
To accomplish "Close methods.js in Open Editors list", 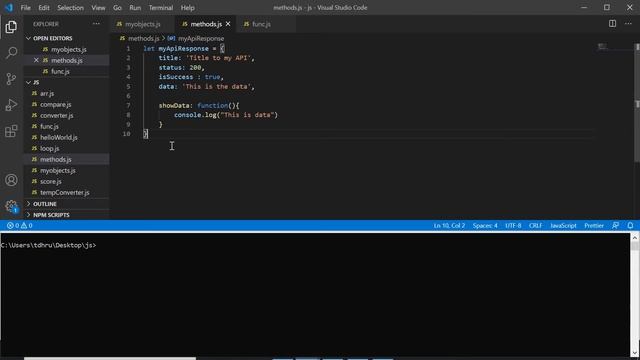I will [36, 60].
